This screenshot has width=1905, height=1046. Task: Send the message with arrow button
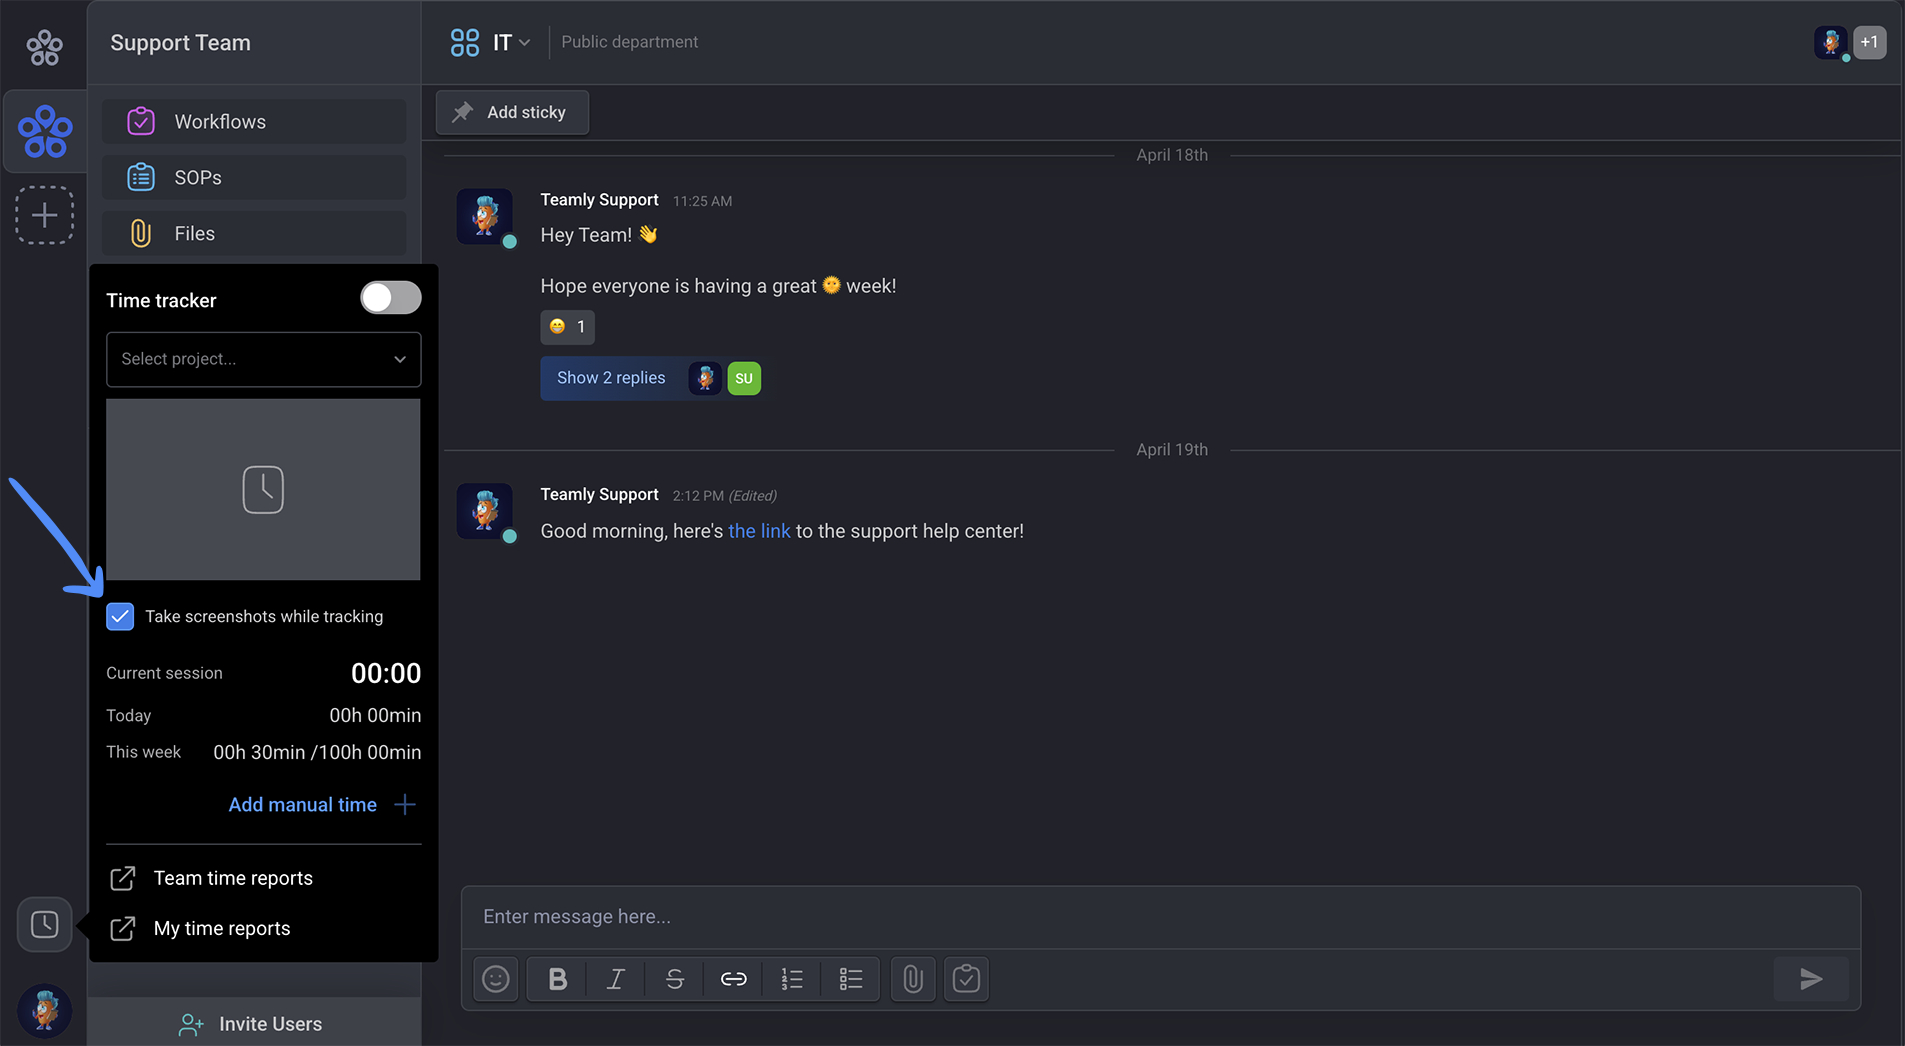[x=1811, y=979]
